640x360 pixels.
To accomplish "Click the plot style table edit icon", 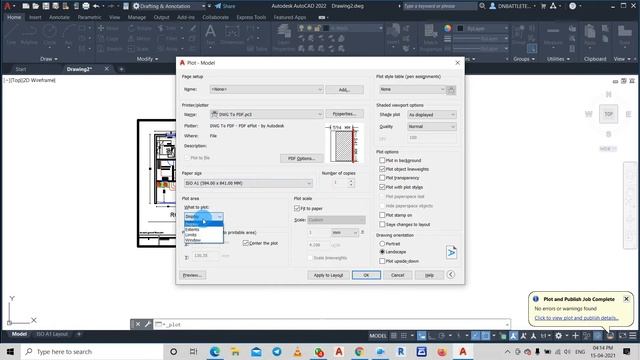I will tap(451, 90).
